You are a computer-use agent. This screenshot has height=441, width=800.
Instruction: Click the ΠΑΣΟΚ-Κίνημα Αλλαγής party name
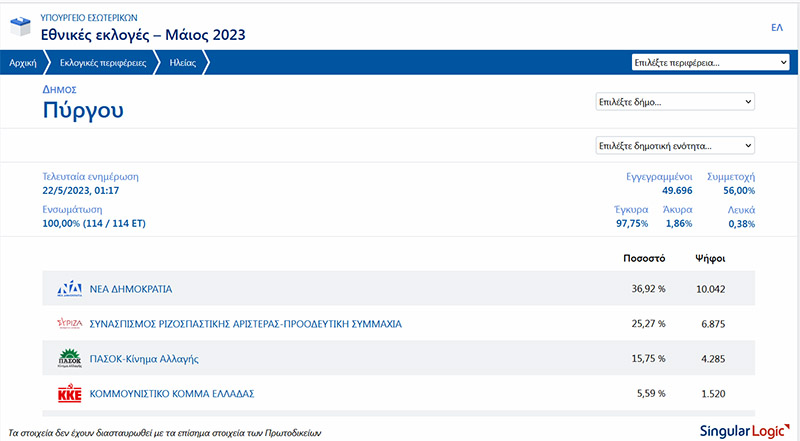point(152,359)
